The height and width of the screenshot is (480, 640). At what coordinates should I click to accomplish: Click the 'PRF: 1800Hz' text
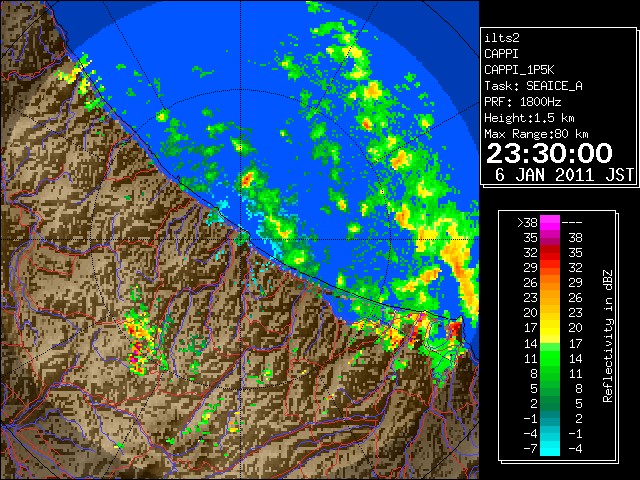[522, 102]
